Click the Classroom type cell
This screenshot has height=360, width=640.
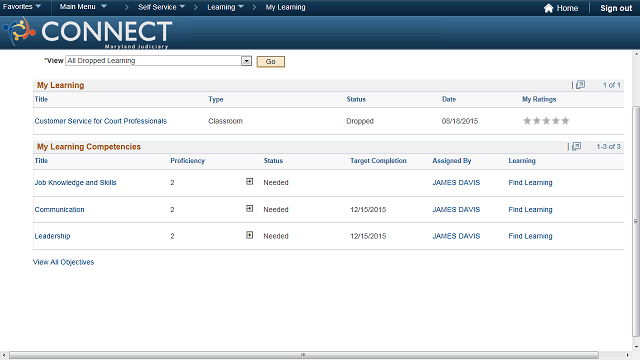tap(225, 121)
